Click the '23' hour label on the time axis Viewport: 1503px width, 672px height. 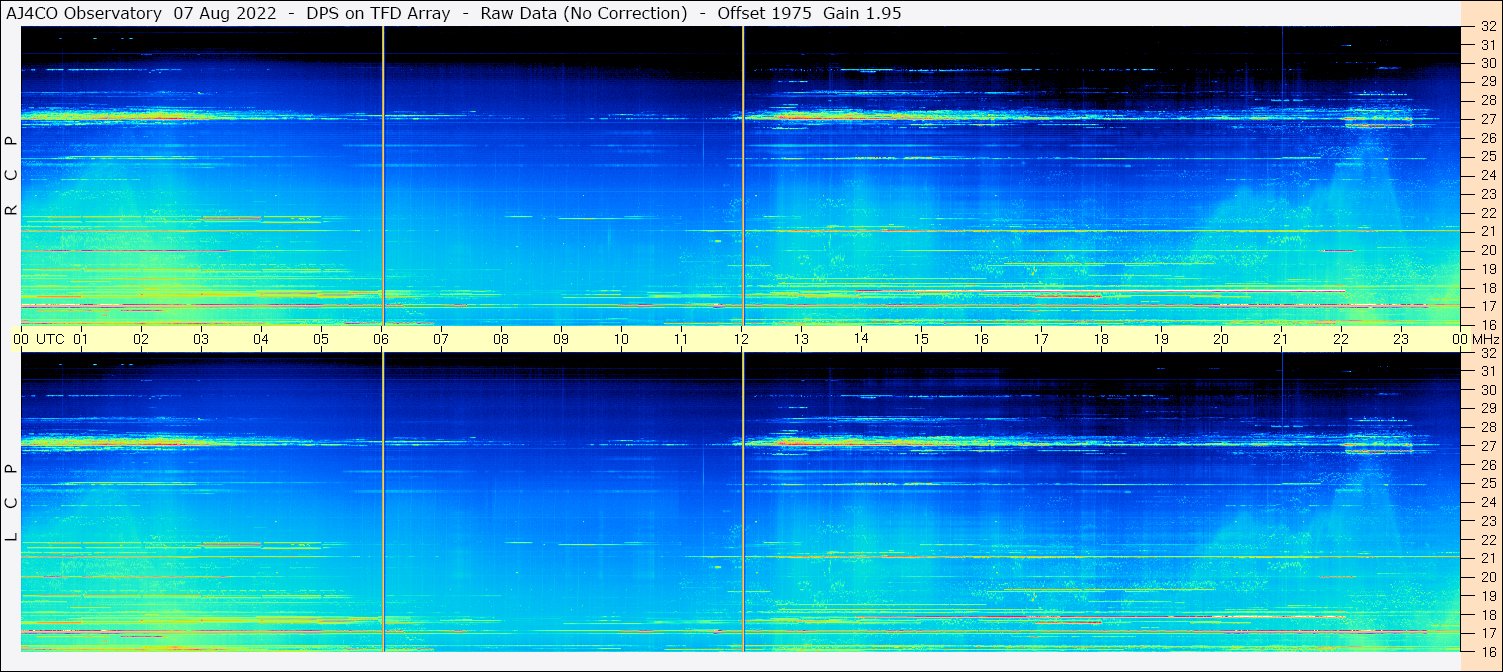pyautogui.click(x=1401, y=339)
